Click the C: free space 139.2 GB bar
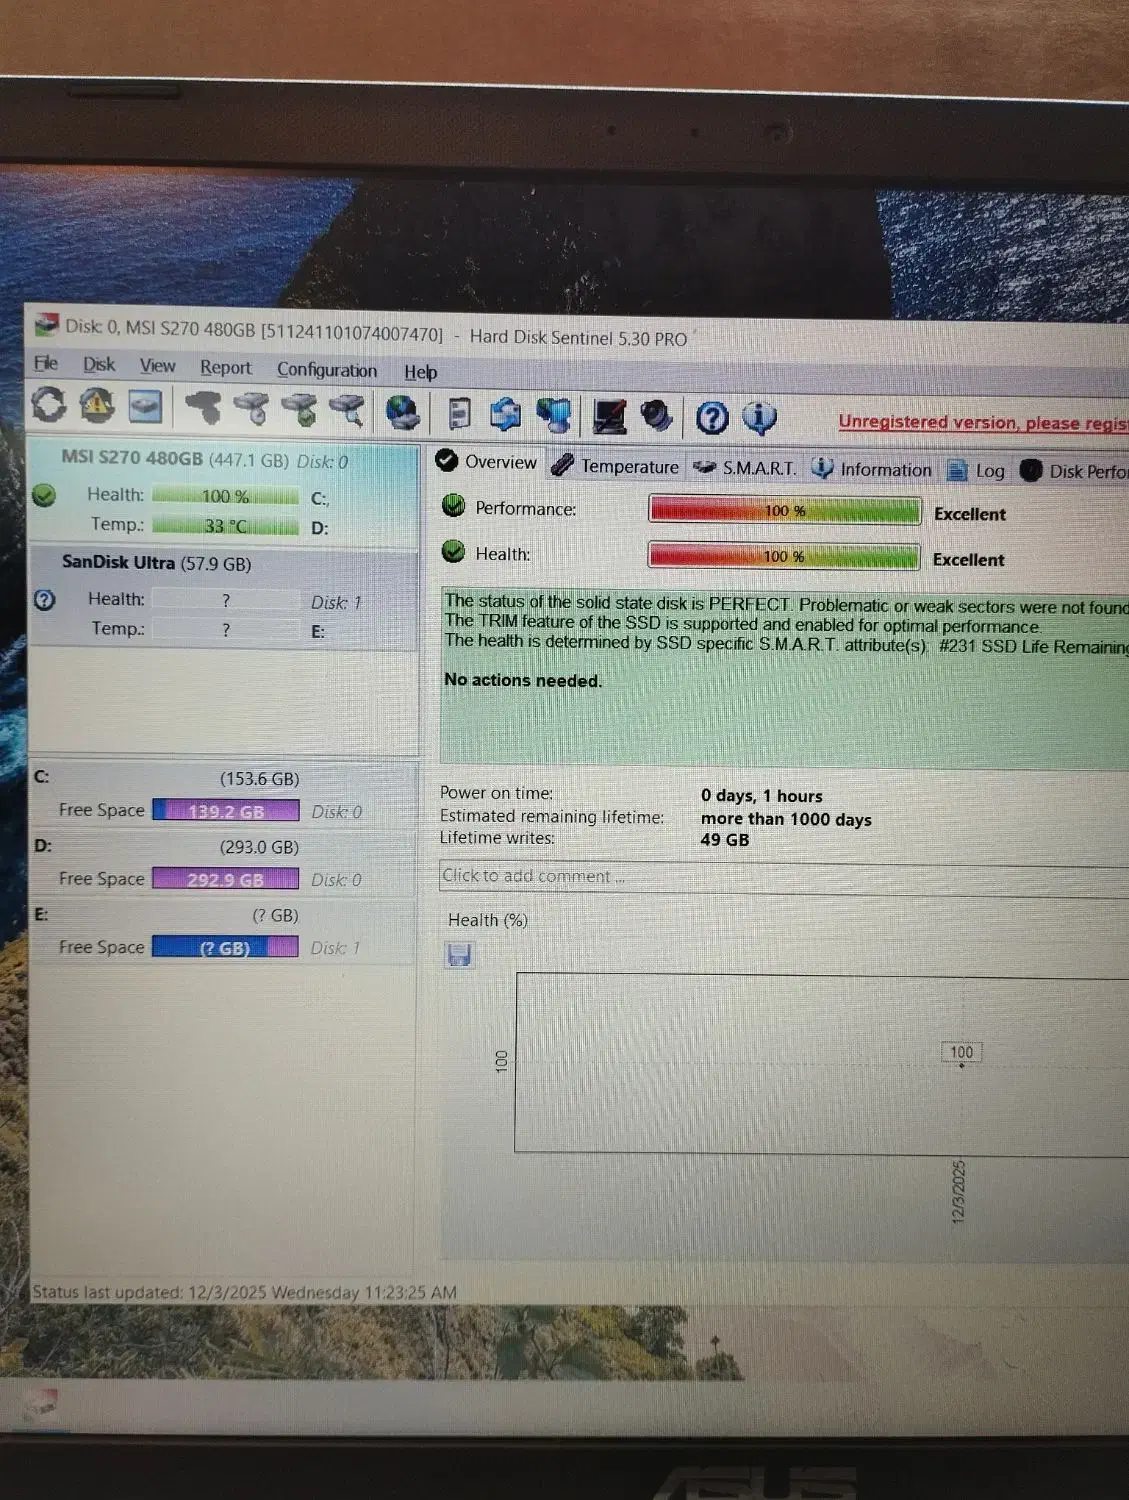This screenshot has width=1129, height=1500. (x=226, y=811)
